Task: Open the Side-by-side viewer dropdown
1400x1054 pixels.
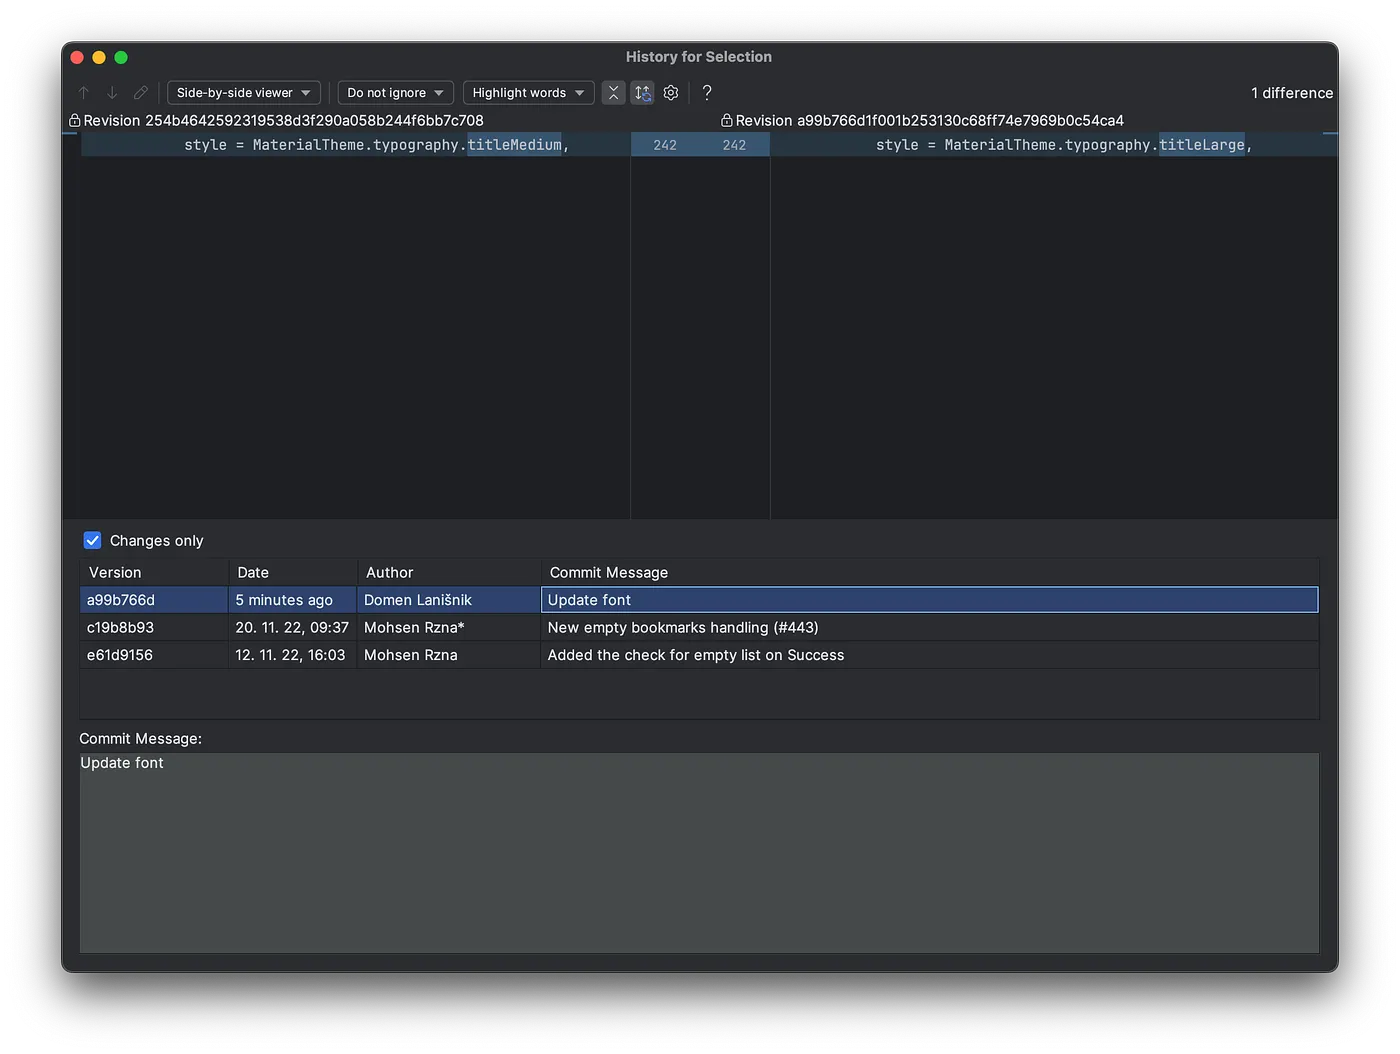Action: pos(243,93)
